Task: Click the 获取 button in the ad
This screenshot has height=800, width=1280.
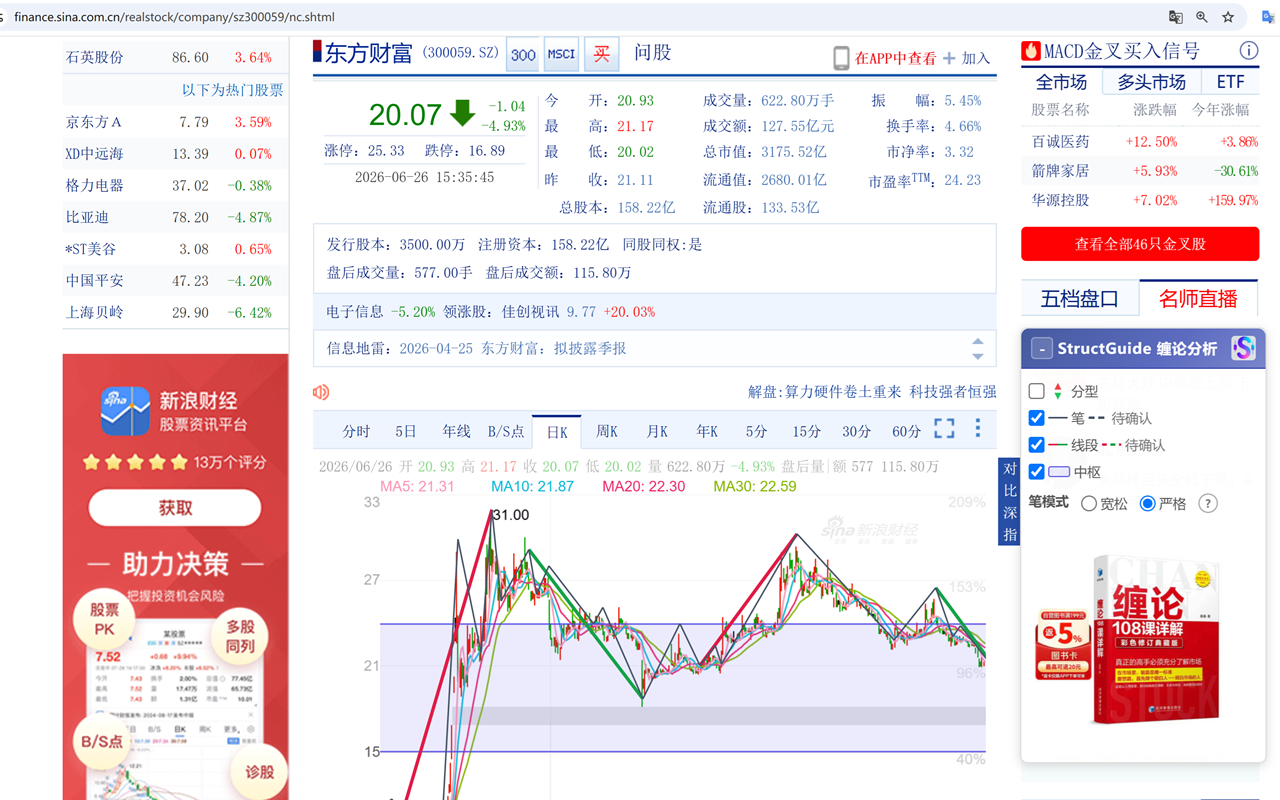Action: (175, 508)
